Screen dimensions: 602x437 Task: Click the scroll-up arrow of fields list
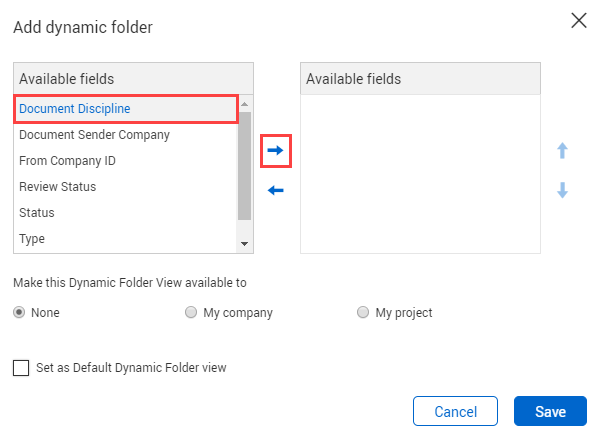[245, 104]
